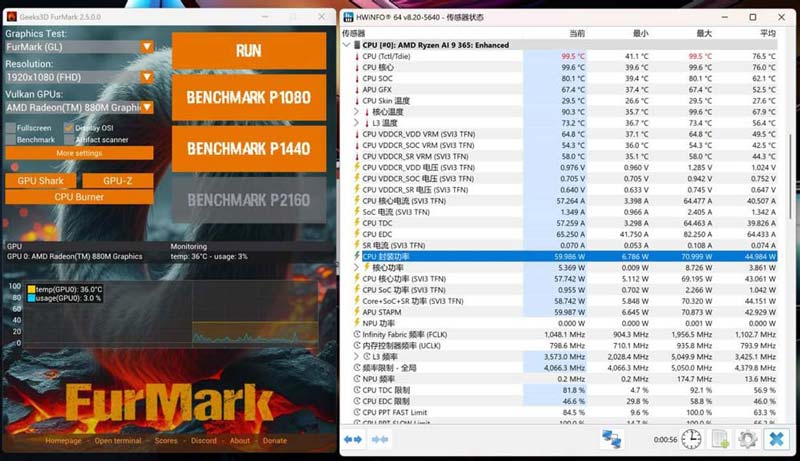Viewport: 800px width, 461px height.
Task: Enable the Benchmark checkbox in FurMark
Action: coord(10,139)
